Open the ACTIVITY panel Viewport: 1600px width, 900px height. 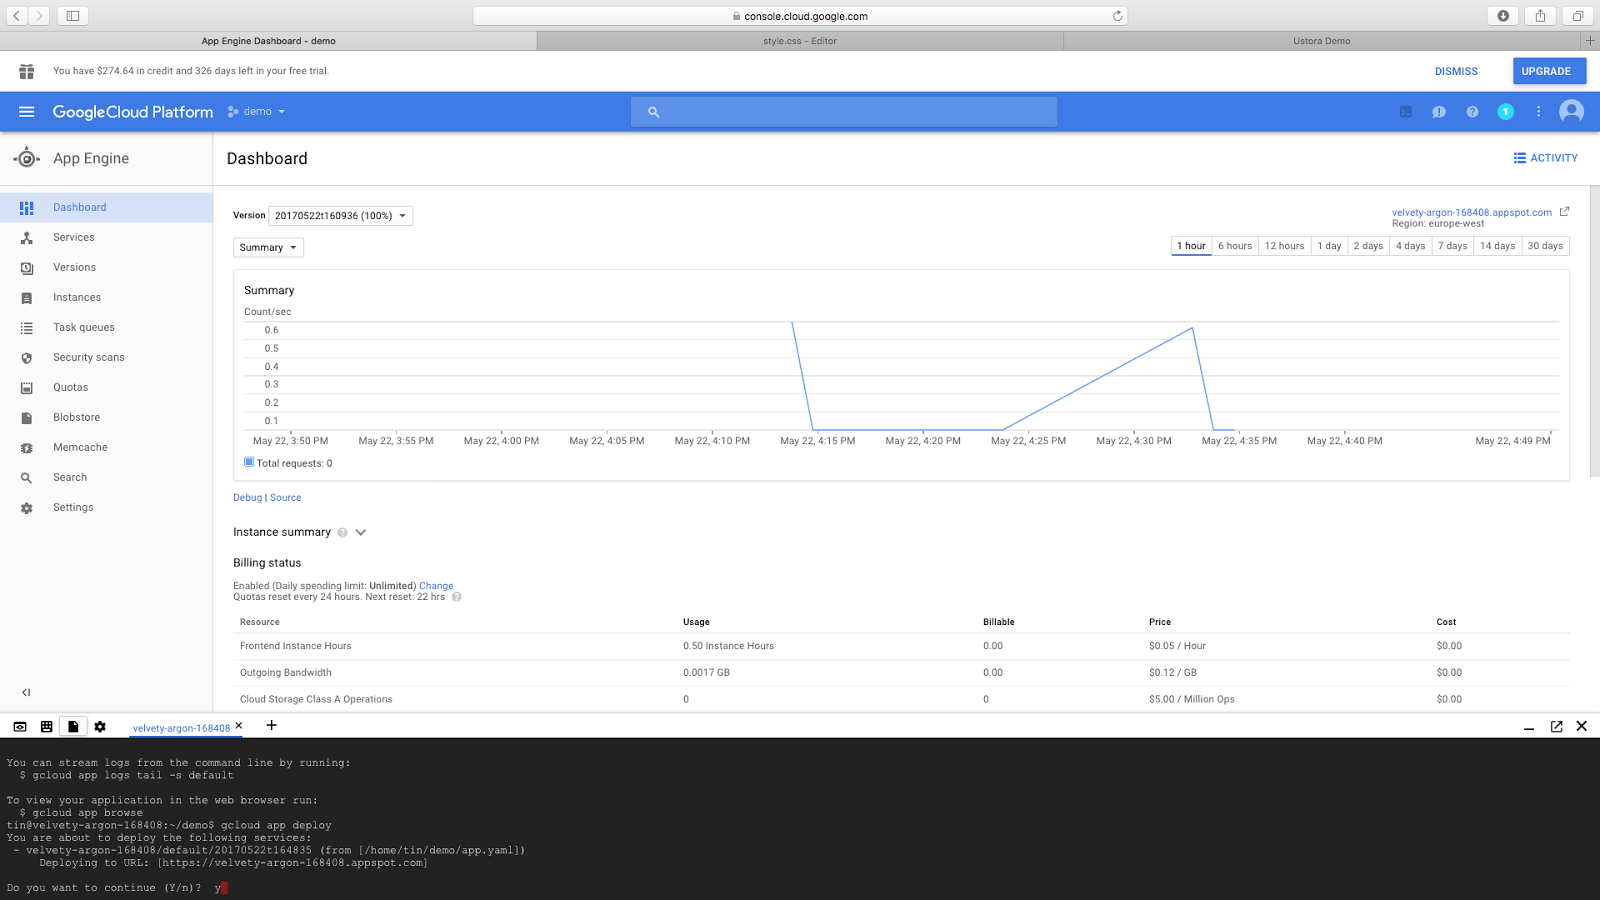click(x=1546, y=158)
